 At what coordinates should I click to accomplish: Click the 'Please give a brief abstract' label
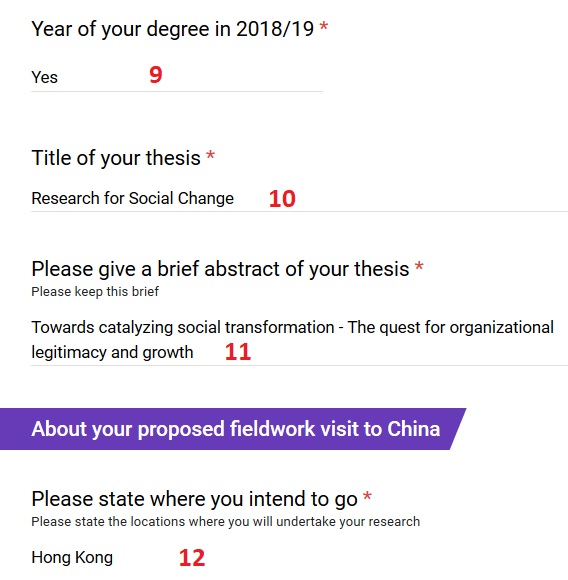tap(220, 269)
